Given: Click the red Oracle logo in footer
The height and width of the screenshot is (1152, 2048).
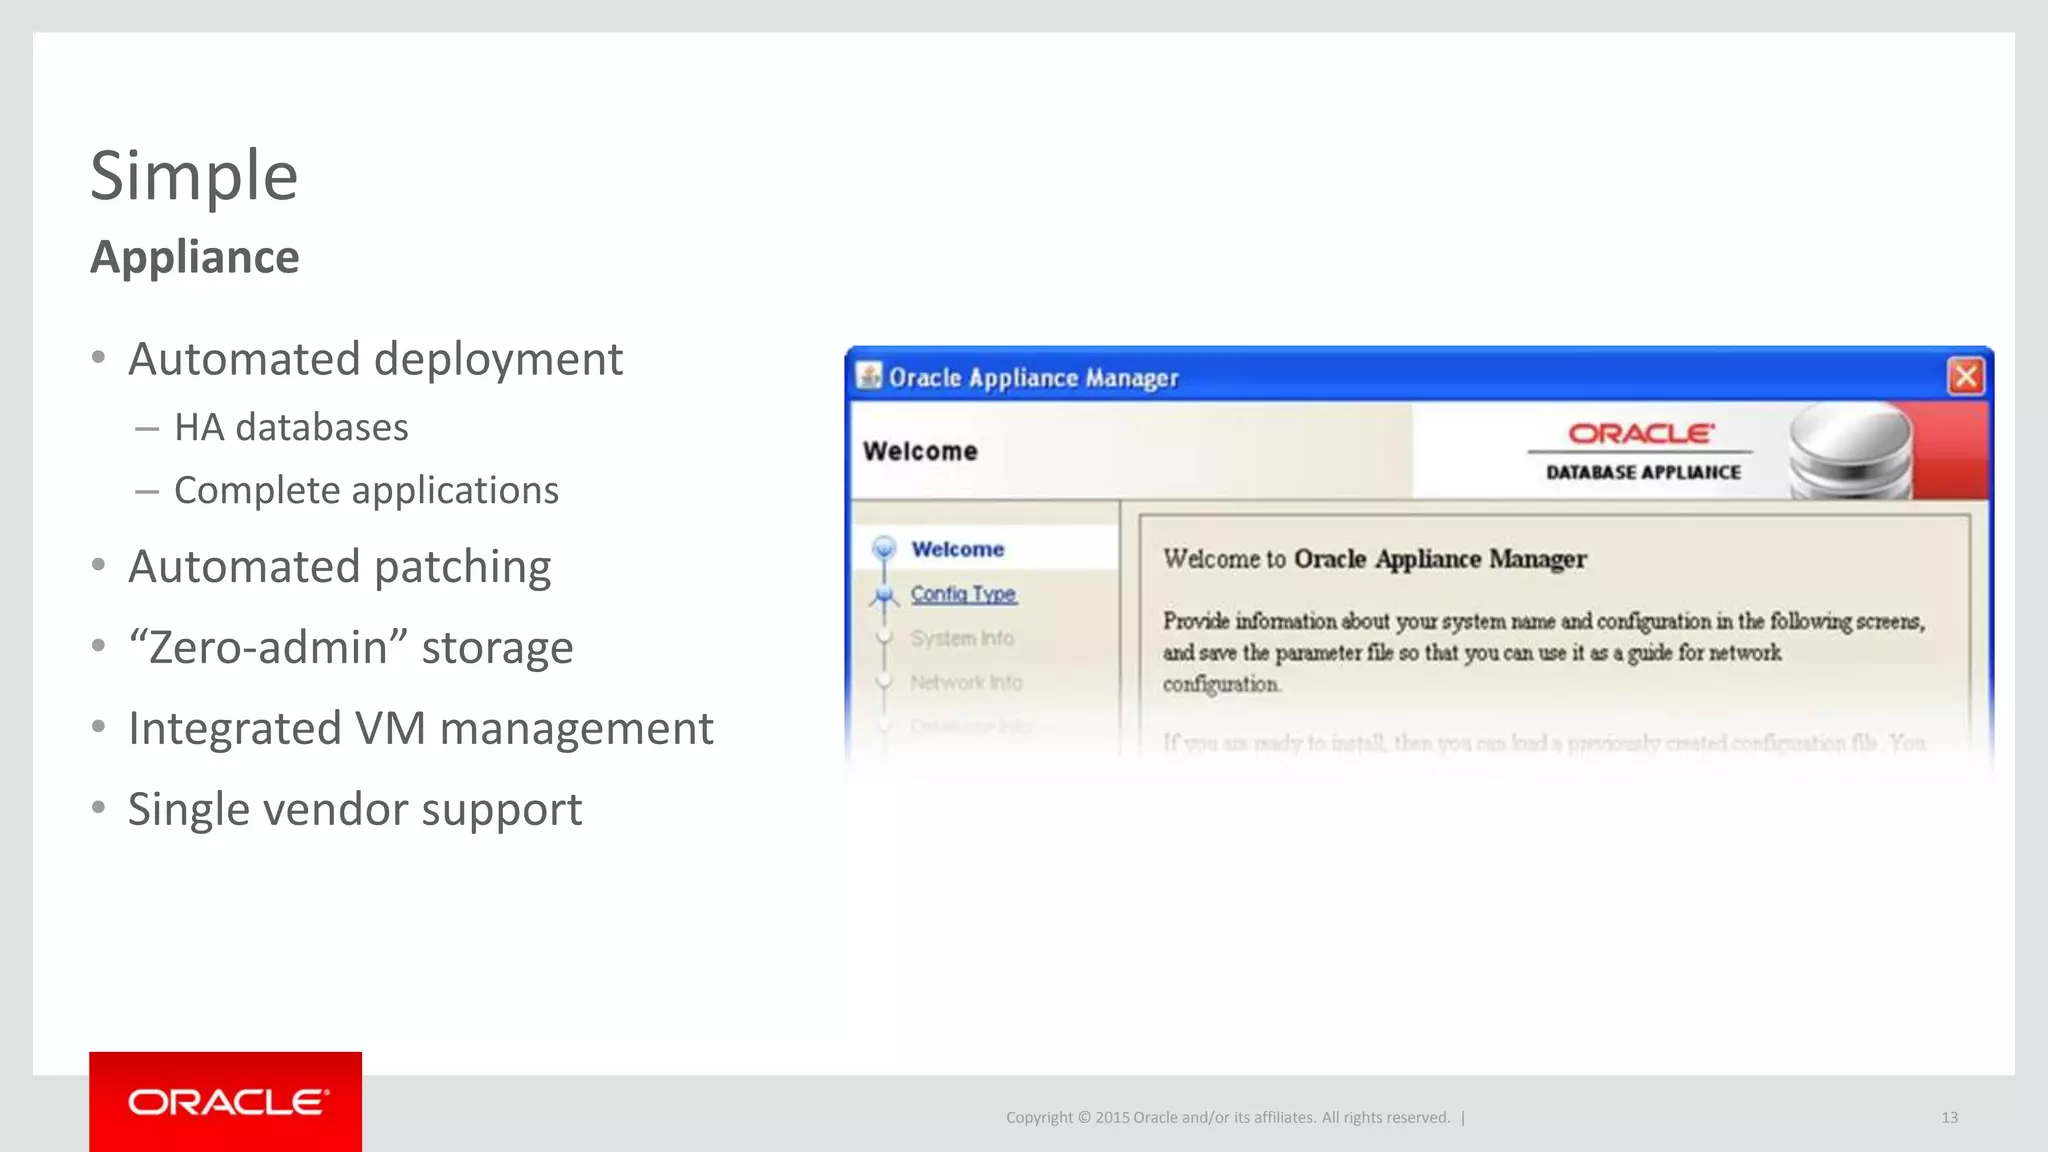Looking at the screenshot, I should [x=226, y=1102].
